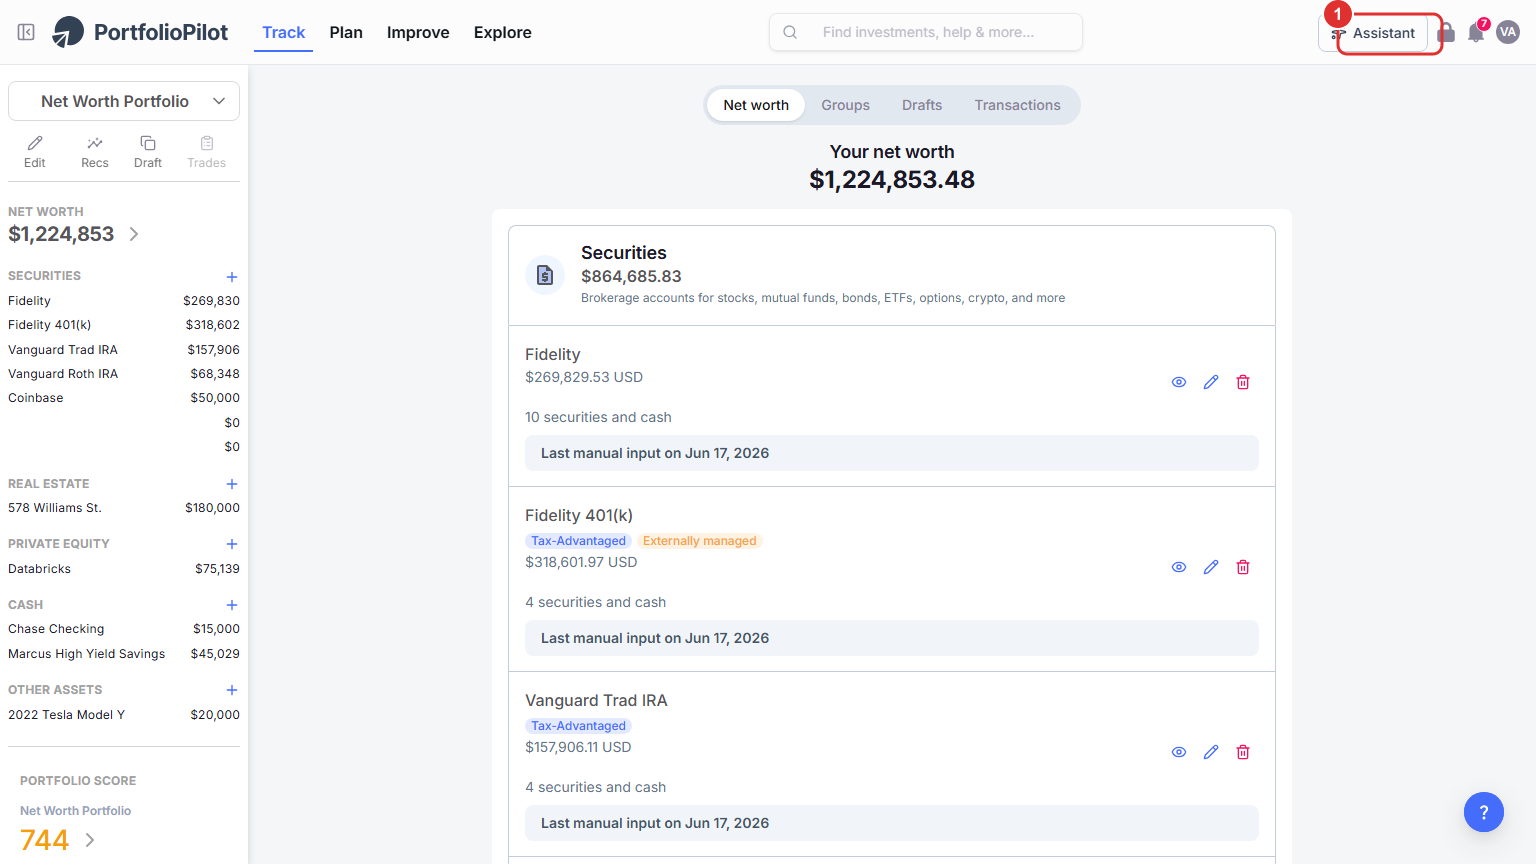Add a Private Equity holding with plus
1536x864 pixels.
tap(232, 544)
